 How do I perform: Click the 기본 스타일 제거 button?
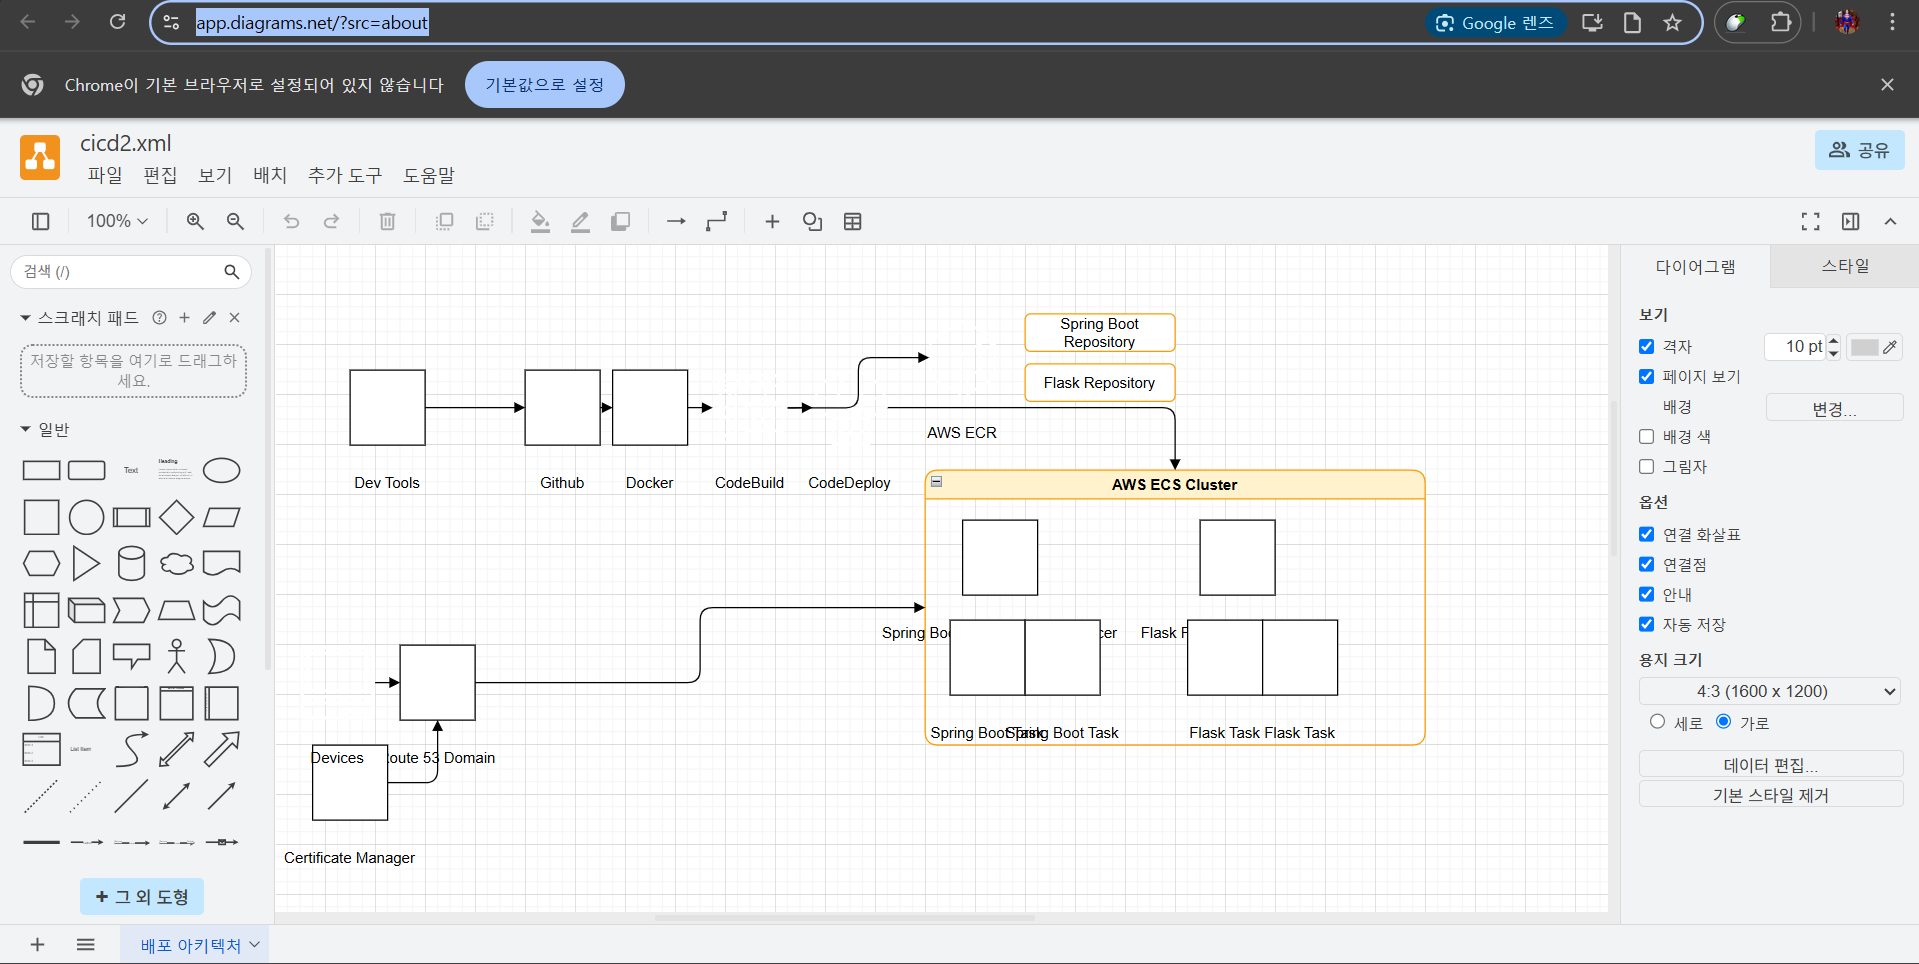pyautogui.click(x=1770, y=794)
